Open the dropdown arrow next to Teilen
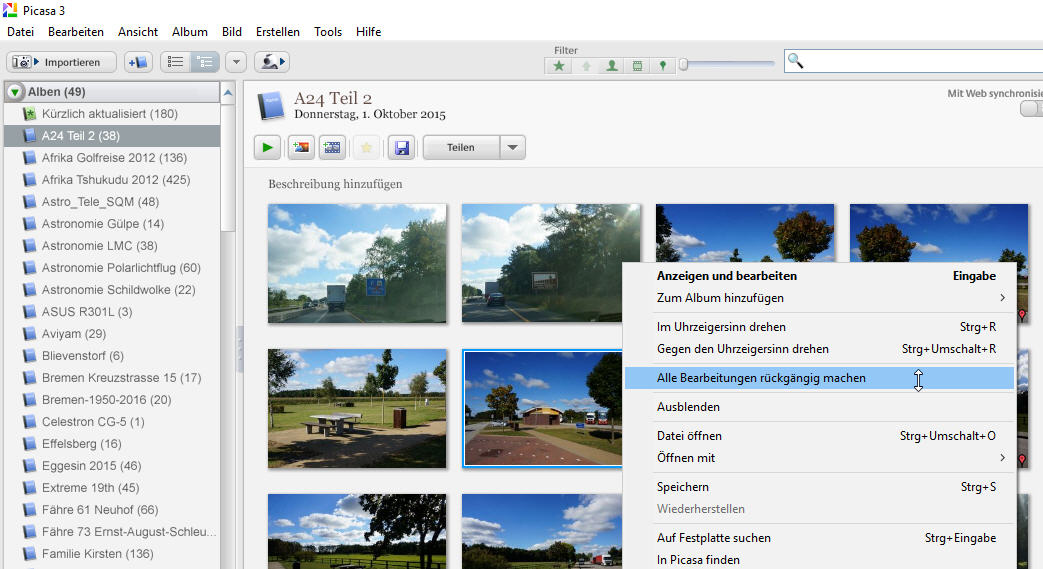The image size is (1043, 569). 512,148
